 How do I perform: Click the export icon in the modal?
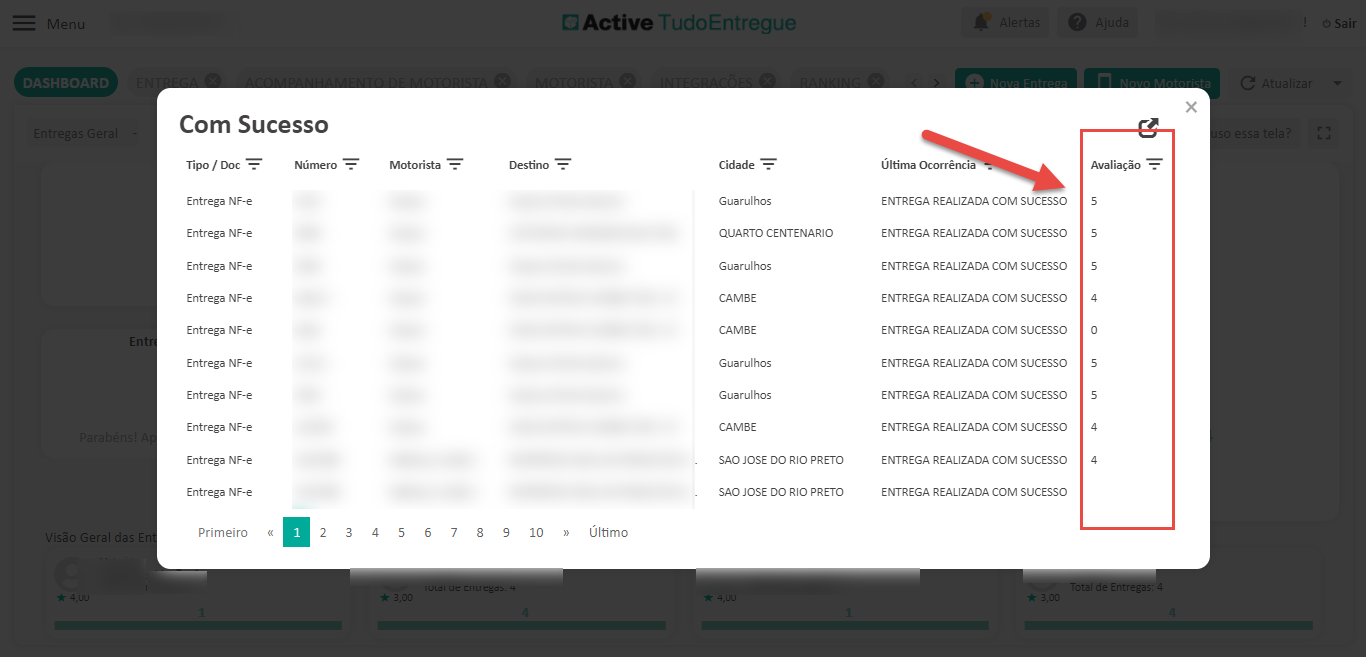(x=1148, y=127)
